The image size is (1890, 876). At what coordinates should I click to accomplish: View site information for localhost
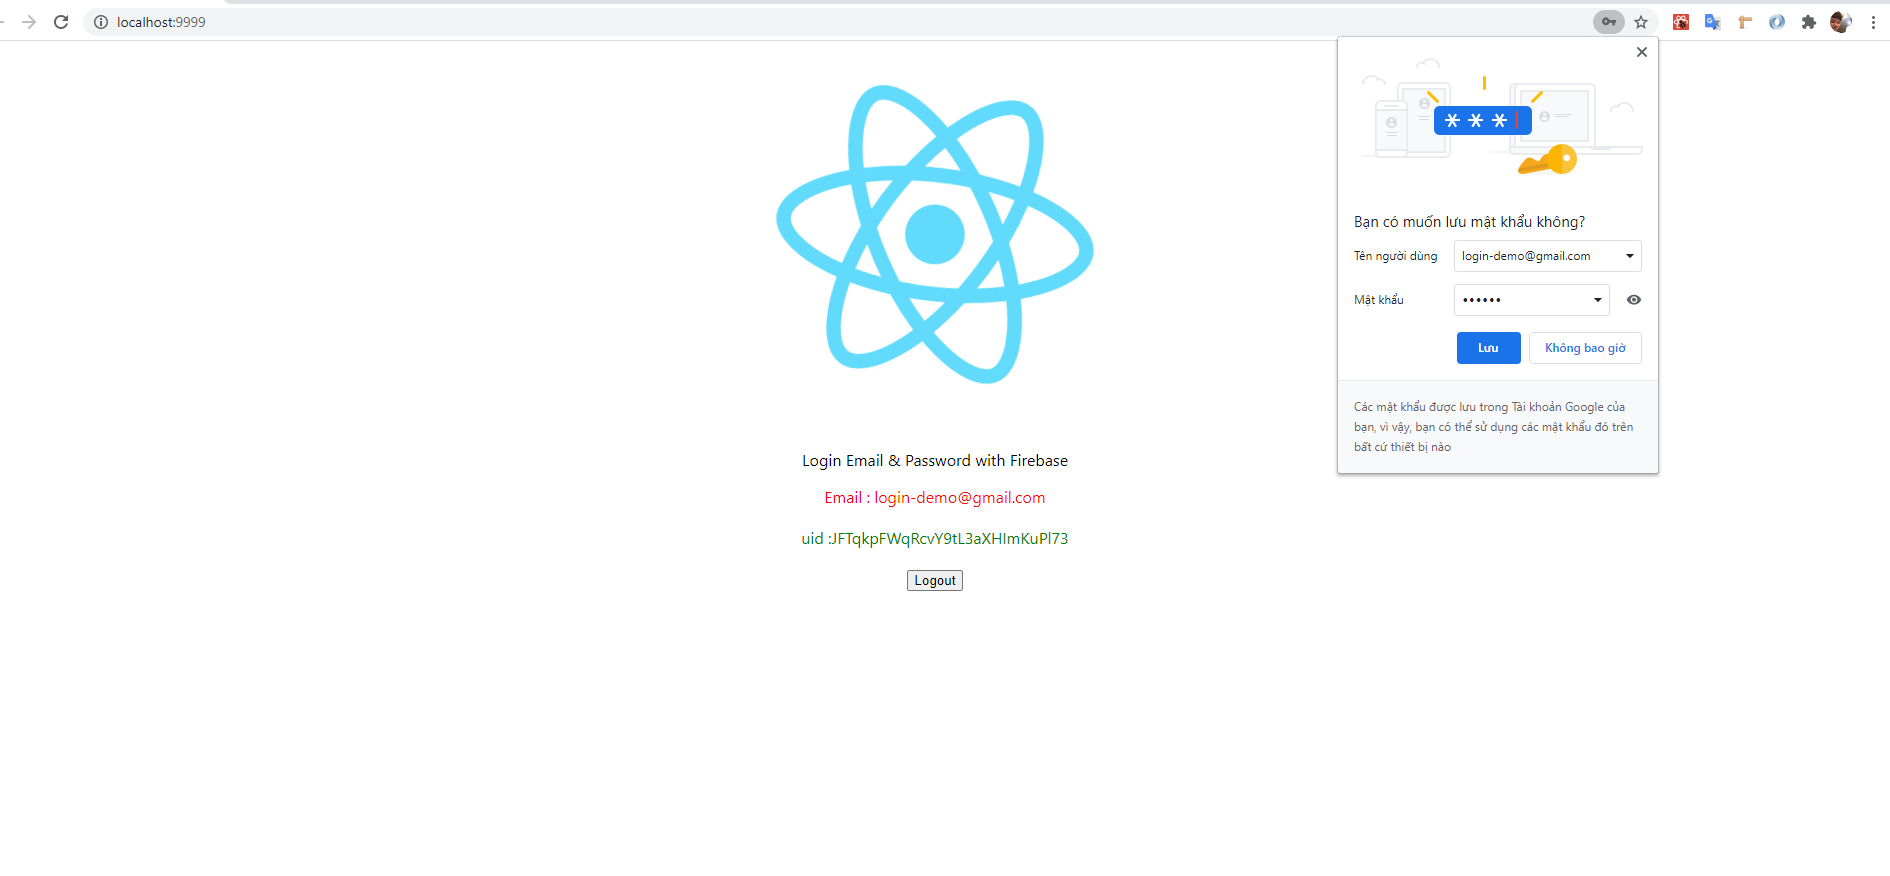(101, 22)
